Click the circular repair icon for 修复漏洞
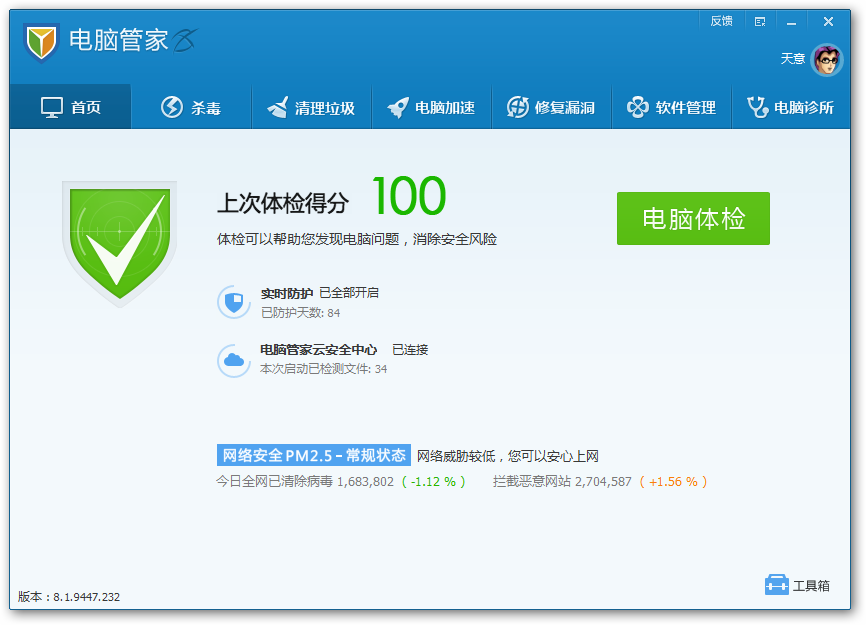 coord(518,107)
